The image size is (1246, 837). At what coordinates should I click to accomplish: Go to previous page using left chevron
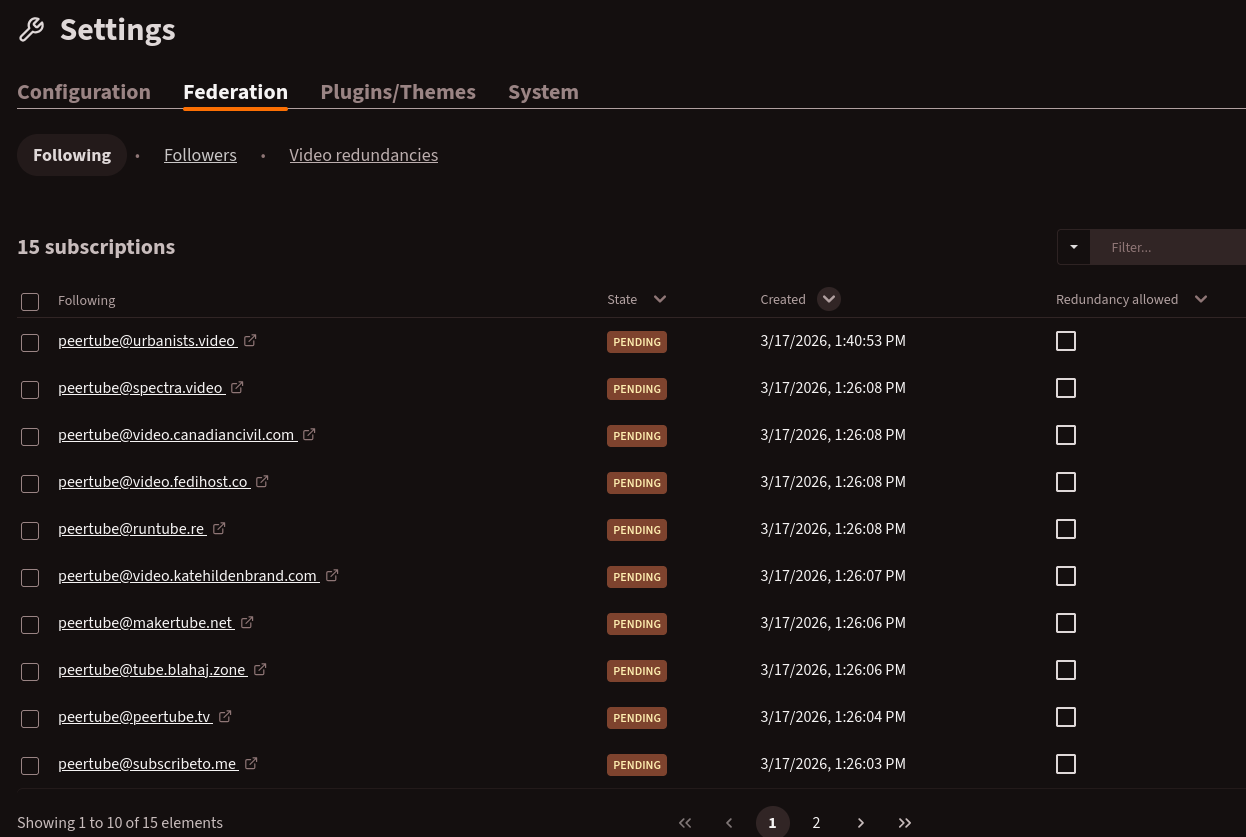[x=729, y=822]
